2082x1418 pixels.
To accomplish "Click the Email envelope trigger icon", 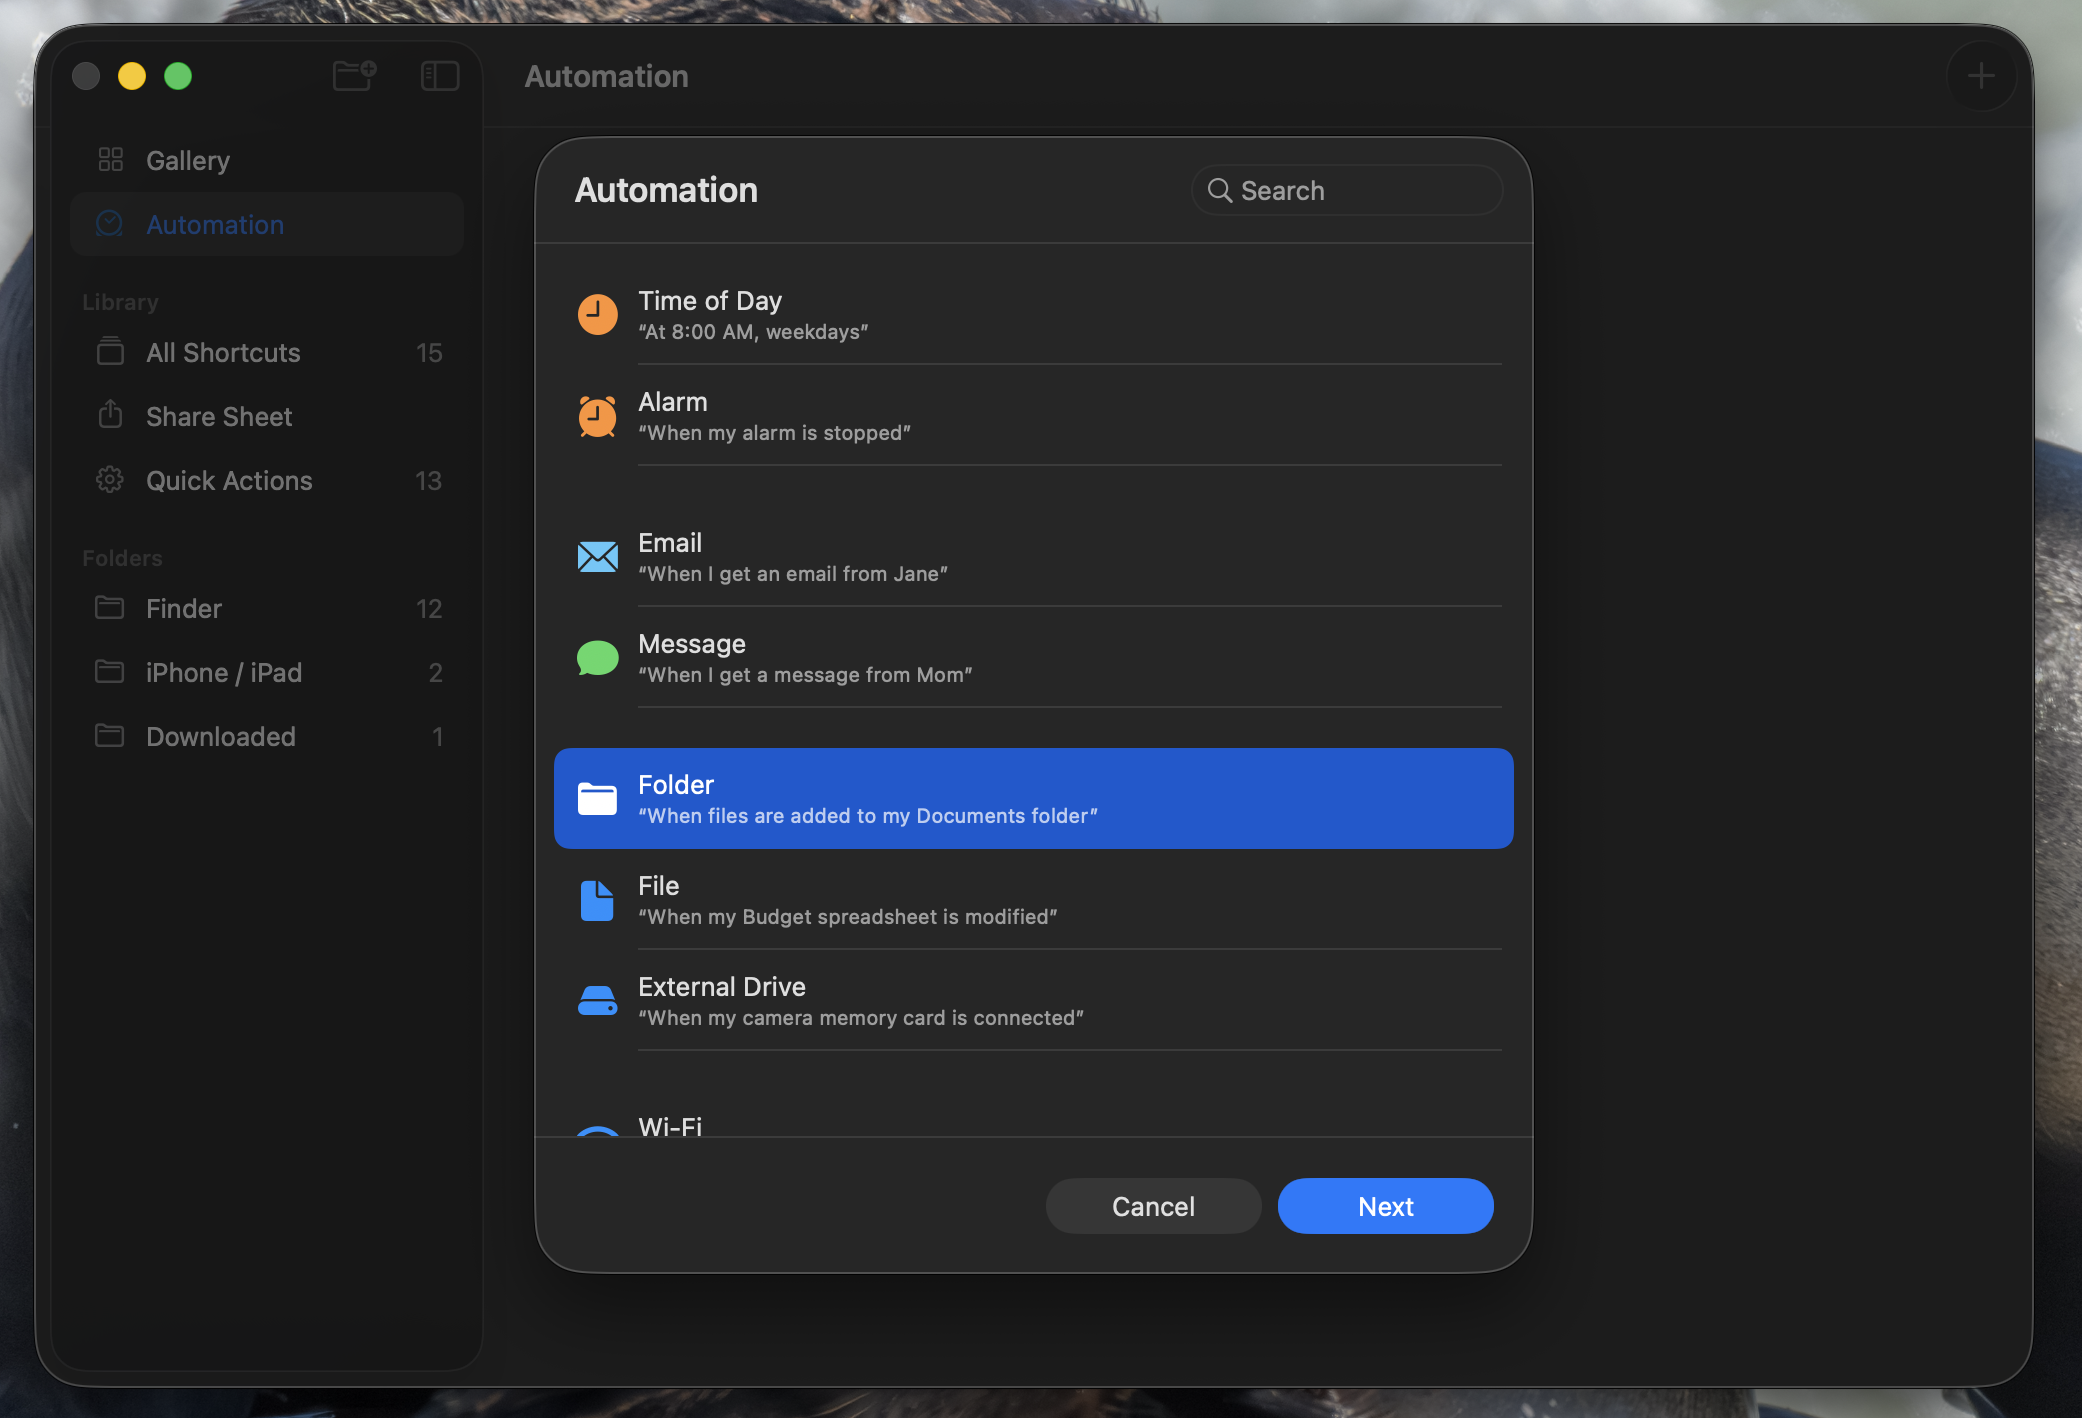I will [597, 557].
